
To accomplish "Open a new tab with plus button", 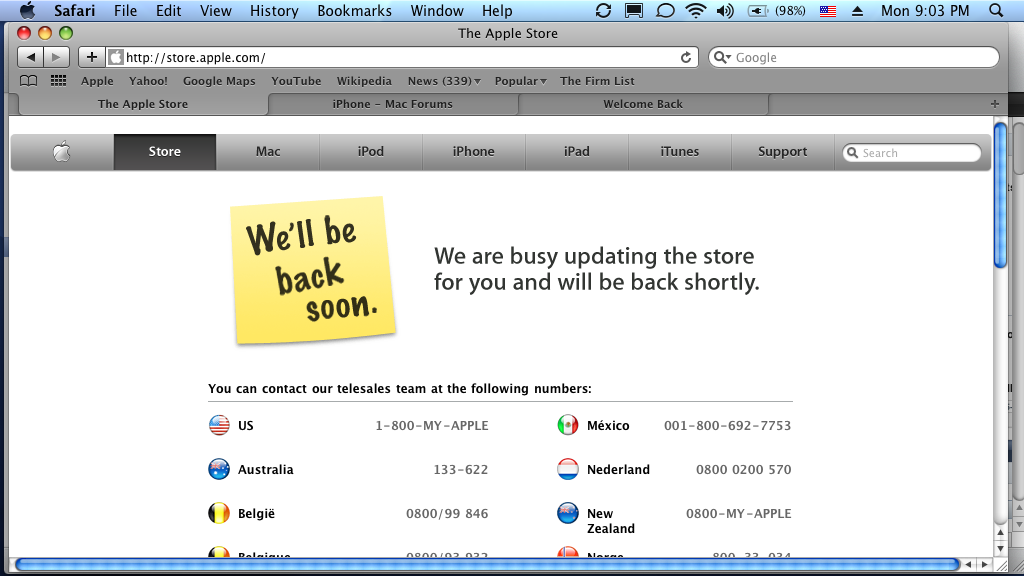I will click(x=995, y=104).
